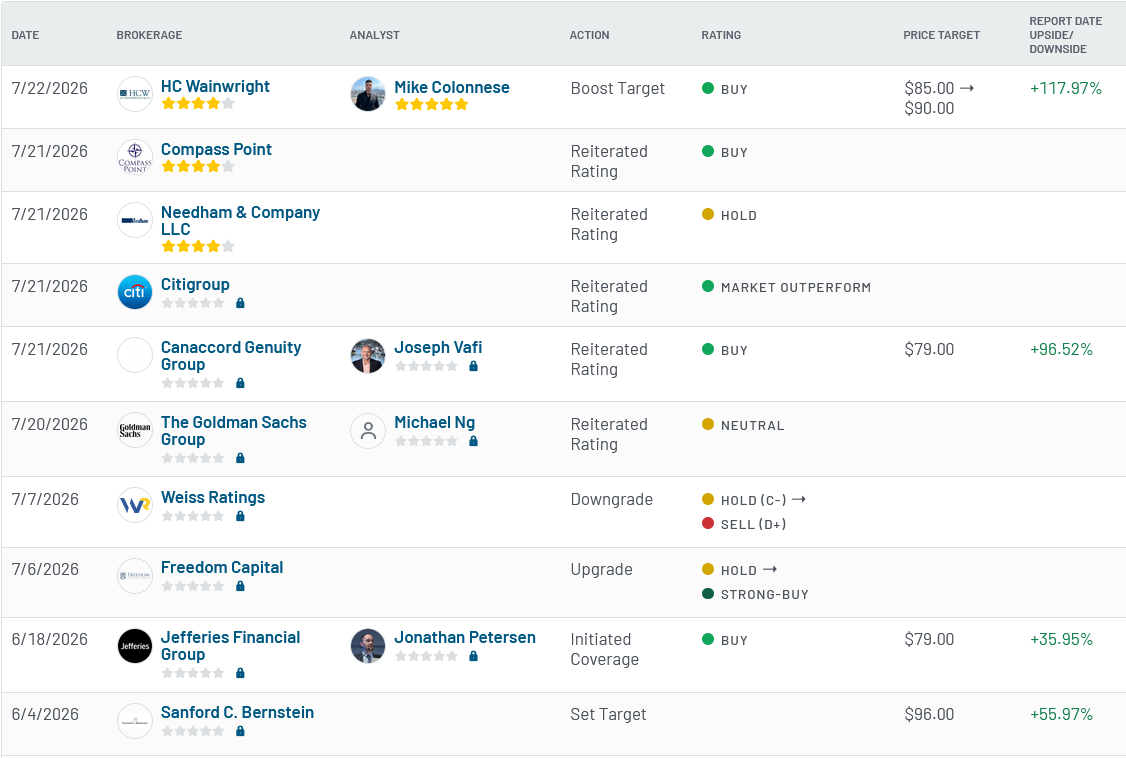Open the Compass Point logo icon
The width and height of the screenshot is (1126, 758).
(x=135, y=157)
